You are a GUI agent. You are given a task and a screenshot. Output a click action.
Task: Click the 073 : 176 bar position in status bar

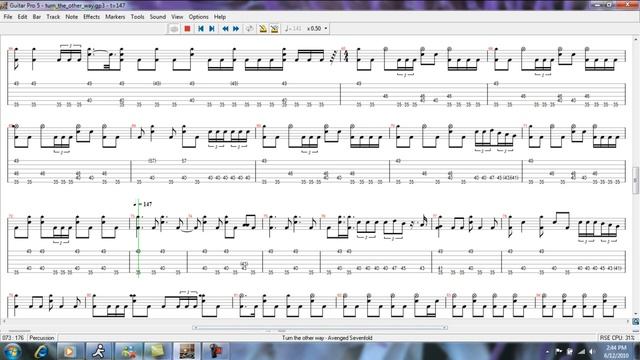pos(13,338)
